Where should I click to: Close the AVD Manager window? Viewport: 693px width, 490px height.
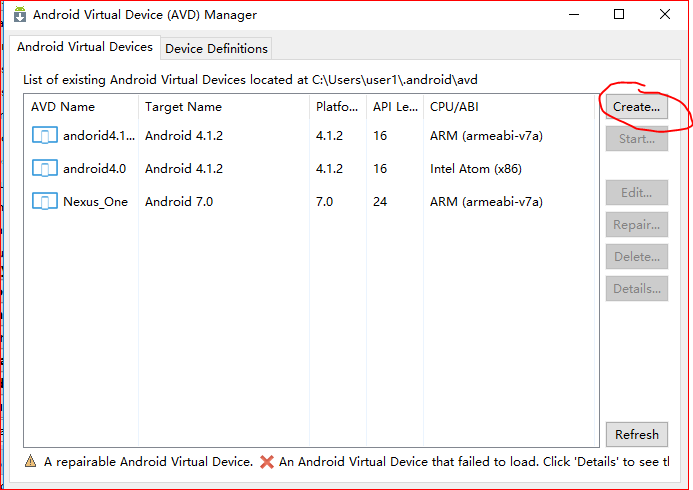(x=665, y=15)
